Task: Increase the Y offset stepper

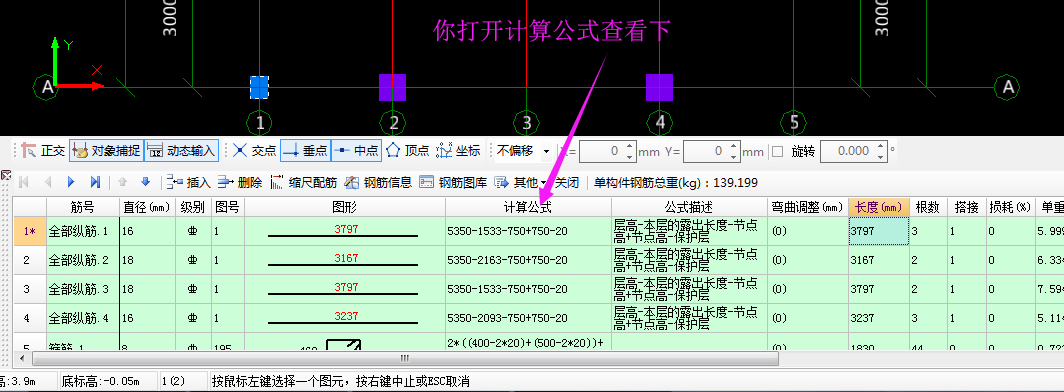Action: pyautogui.click(x=733, y=146)
